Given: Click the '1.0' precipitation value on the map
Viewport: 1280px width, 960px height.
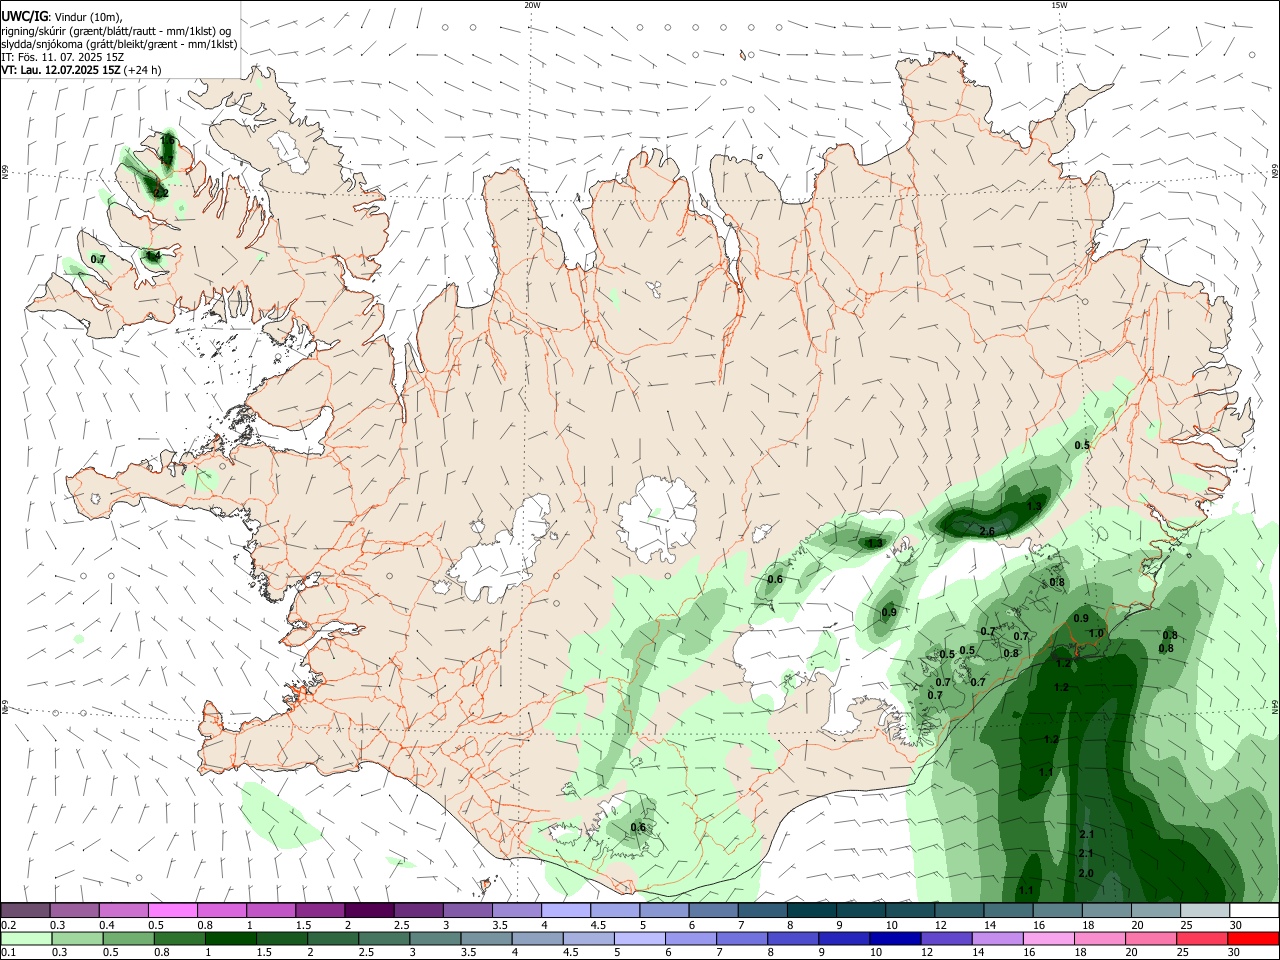Looking at the screenshot, I should click(x=1096, y=633).
